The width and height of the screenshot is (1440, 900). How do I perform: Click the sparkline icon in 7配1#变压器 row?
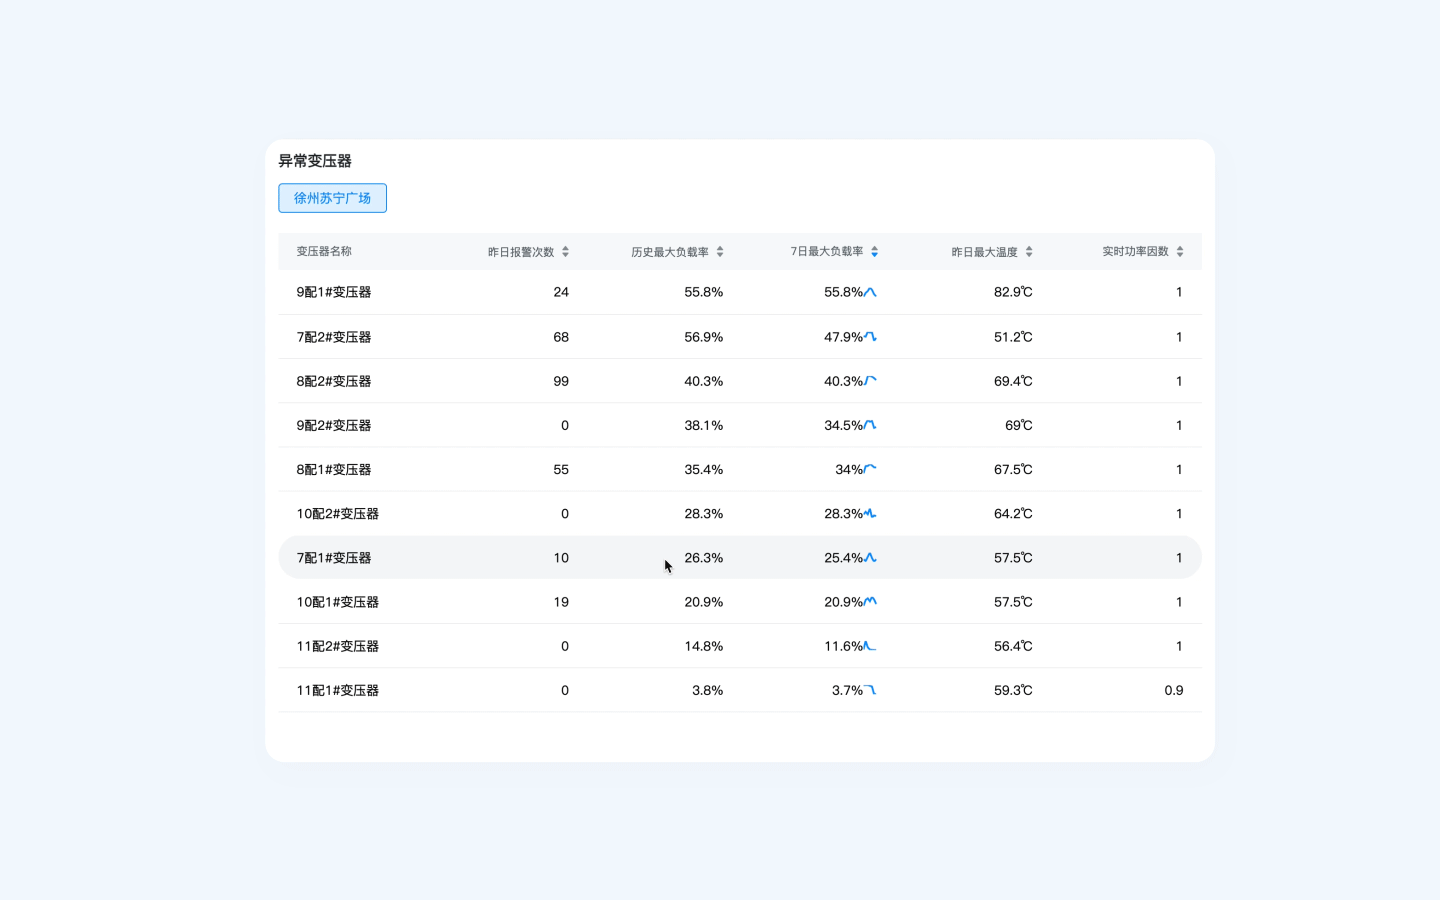[870, 558]
